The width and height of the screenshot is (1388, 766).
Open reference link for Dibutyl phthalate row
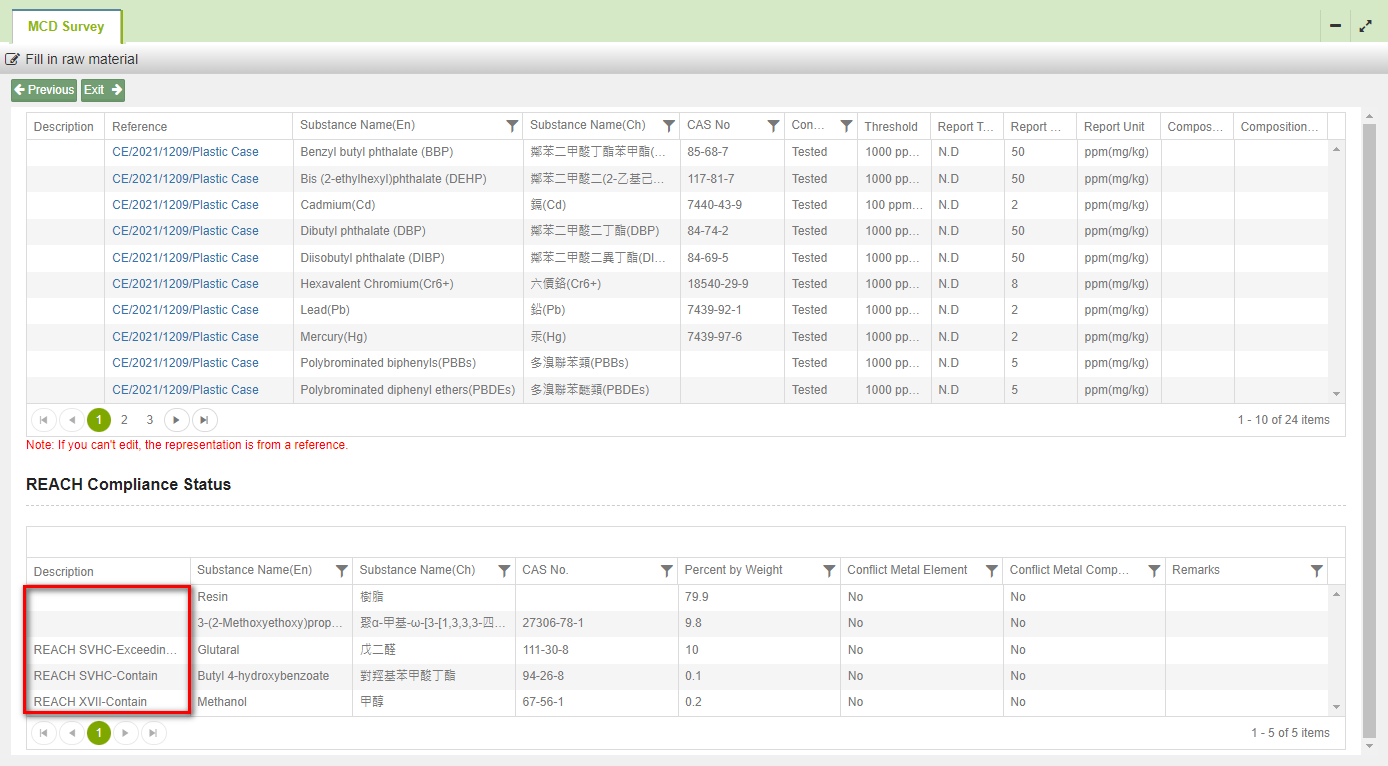[185, 231]
